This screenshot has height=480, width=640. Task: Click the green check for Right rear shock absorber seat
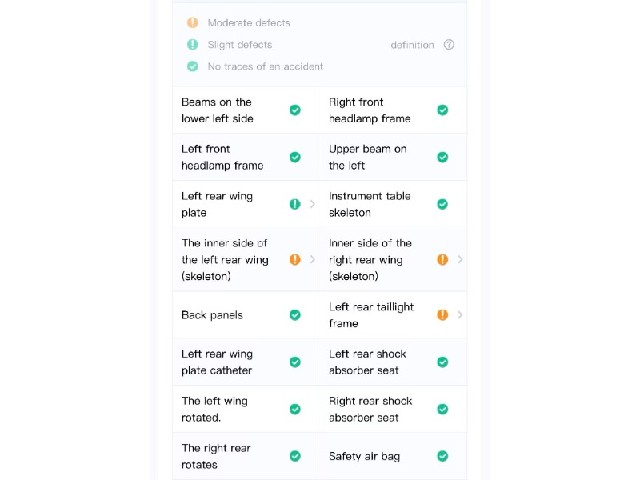click(442, 409)
